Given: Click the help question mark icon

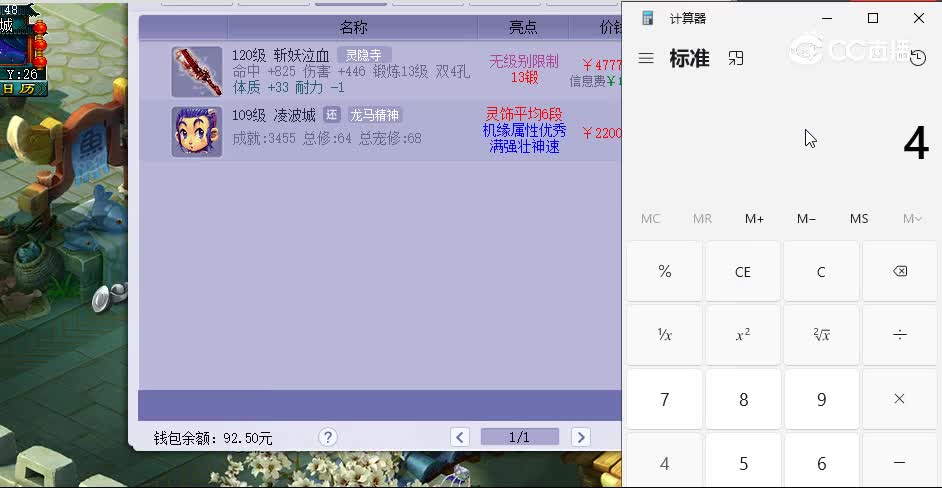Looking at the screenshot, I should [327, 437].
